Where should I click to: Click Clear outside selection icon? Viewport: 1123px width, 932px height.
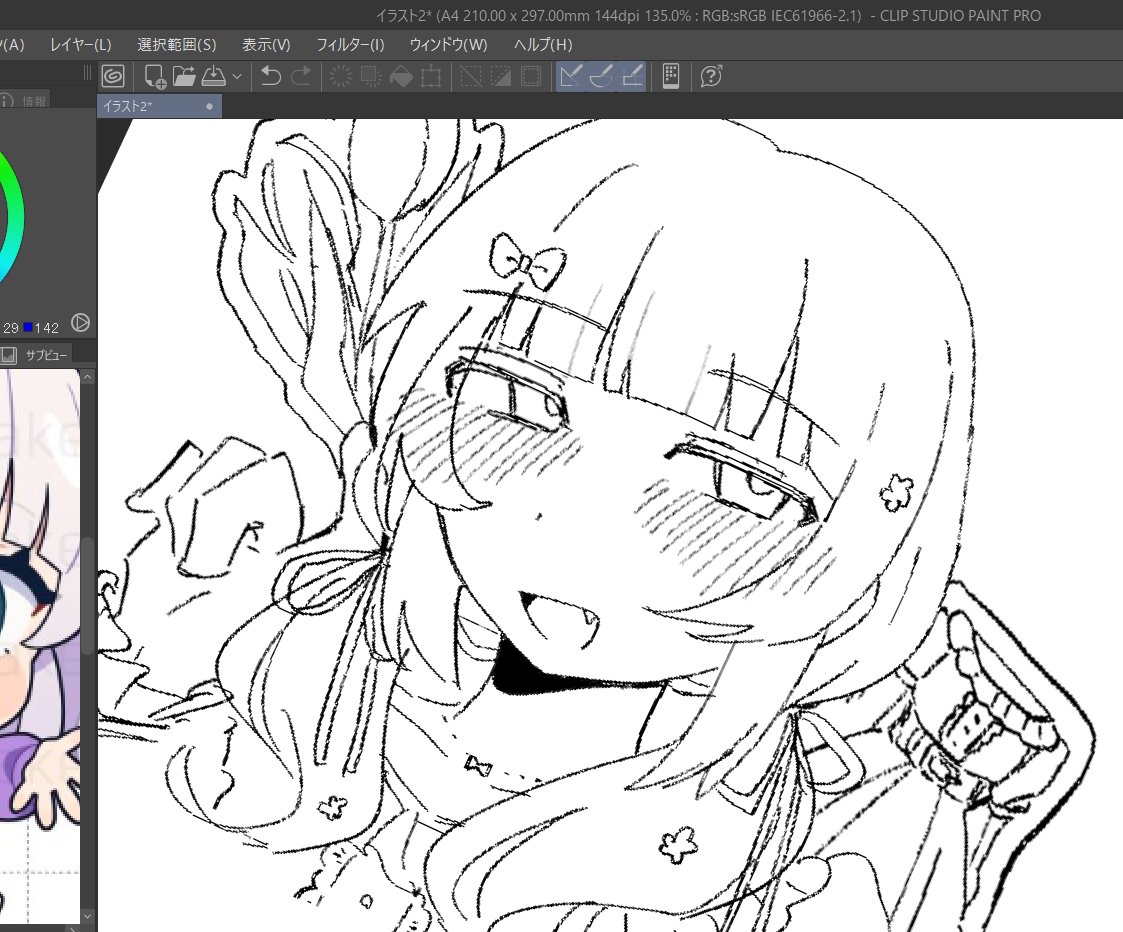371,76
